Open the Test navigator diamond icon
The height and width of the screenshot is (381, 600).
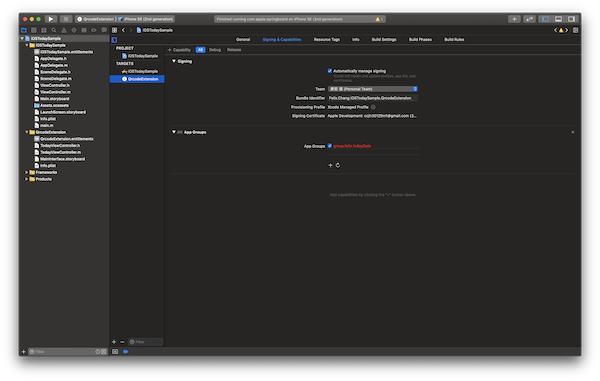[74, 30]
